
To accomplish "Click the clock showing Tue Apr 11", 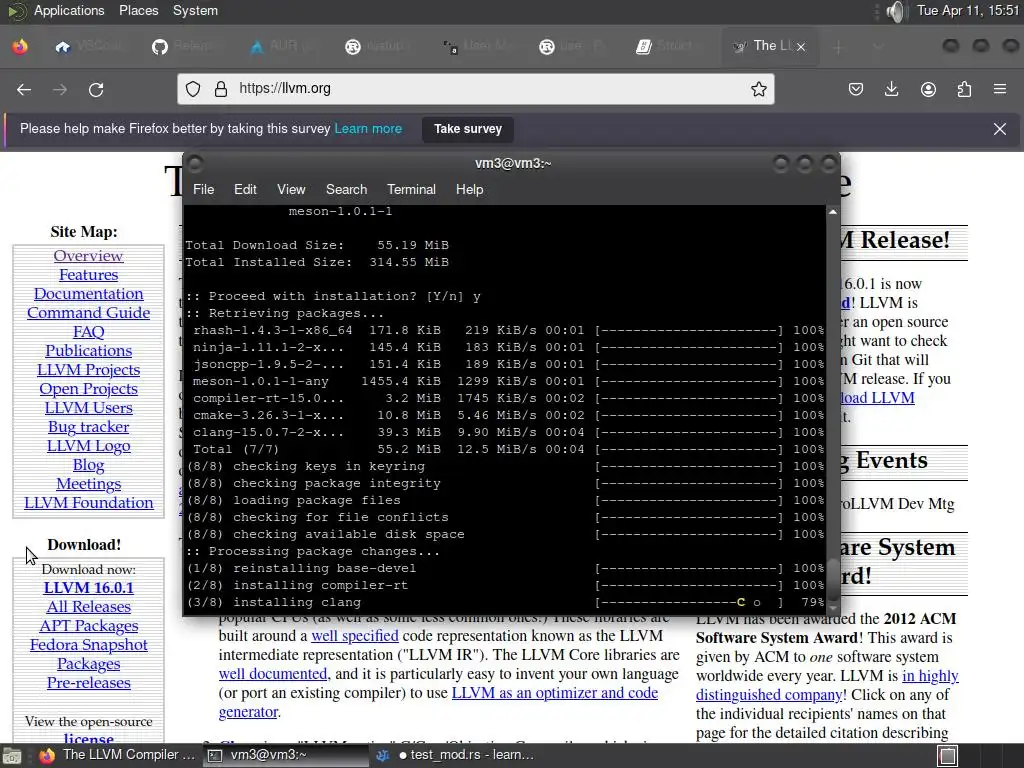I will tap(967, 10).
